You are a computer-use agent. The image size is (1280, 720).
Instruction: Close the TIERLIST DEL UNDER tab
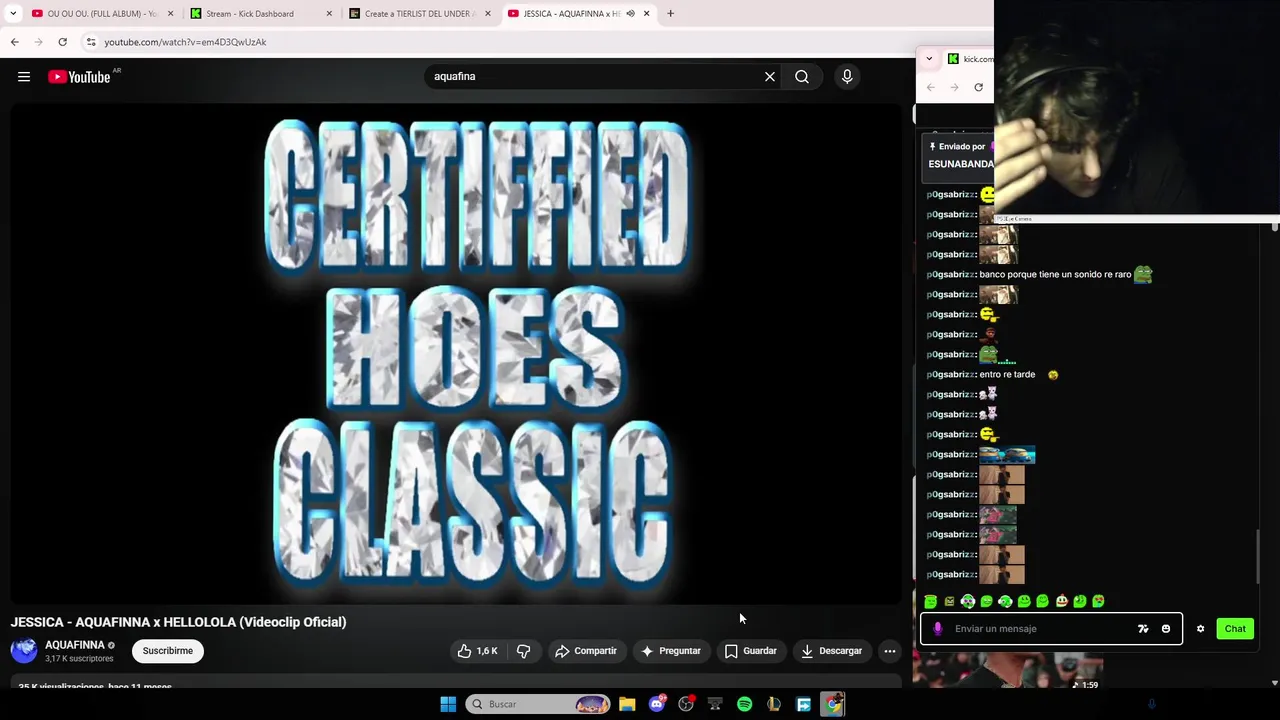pos(487,13)
